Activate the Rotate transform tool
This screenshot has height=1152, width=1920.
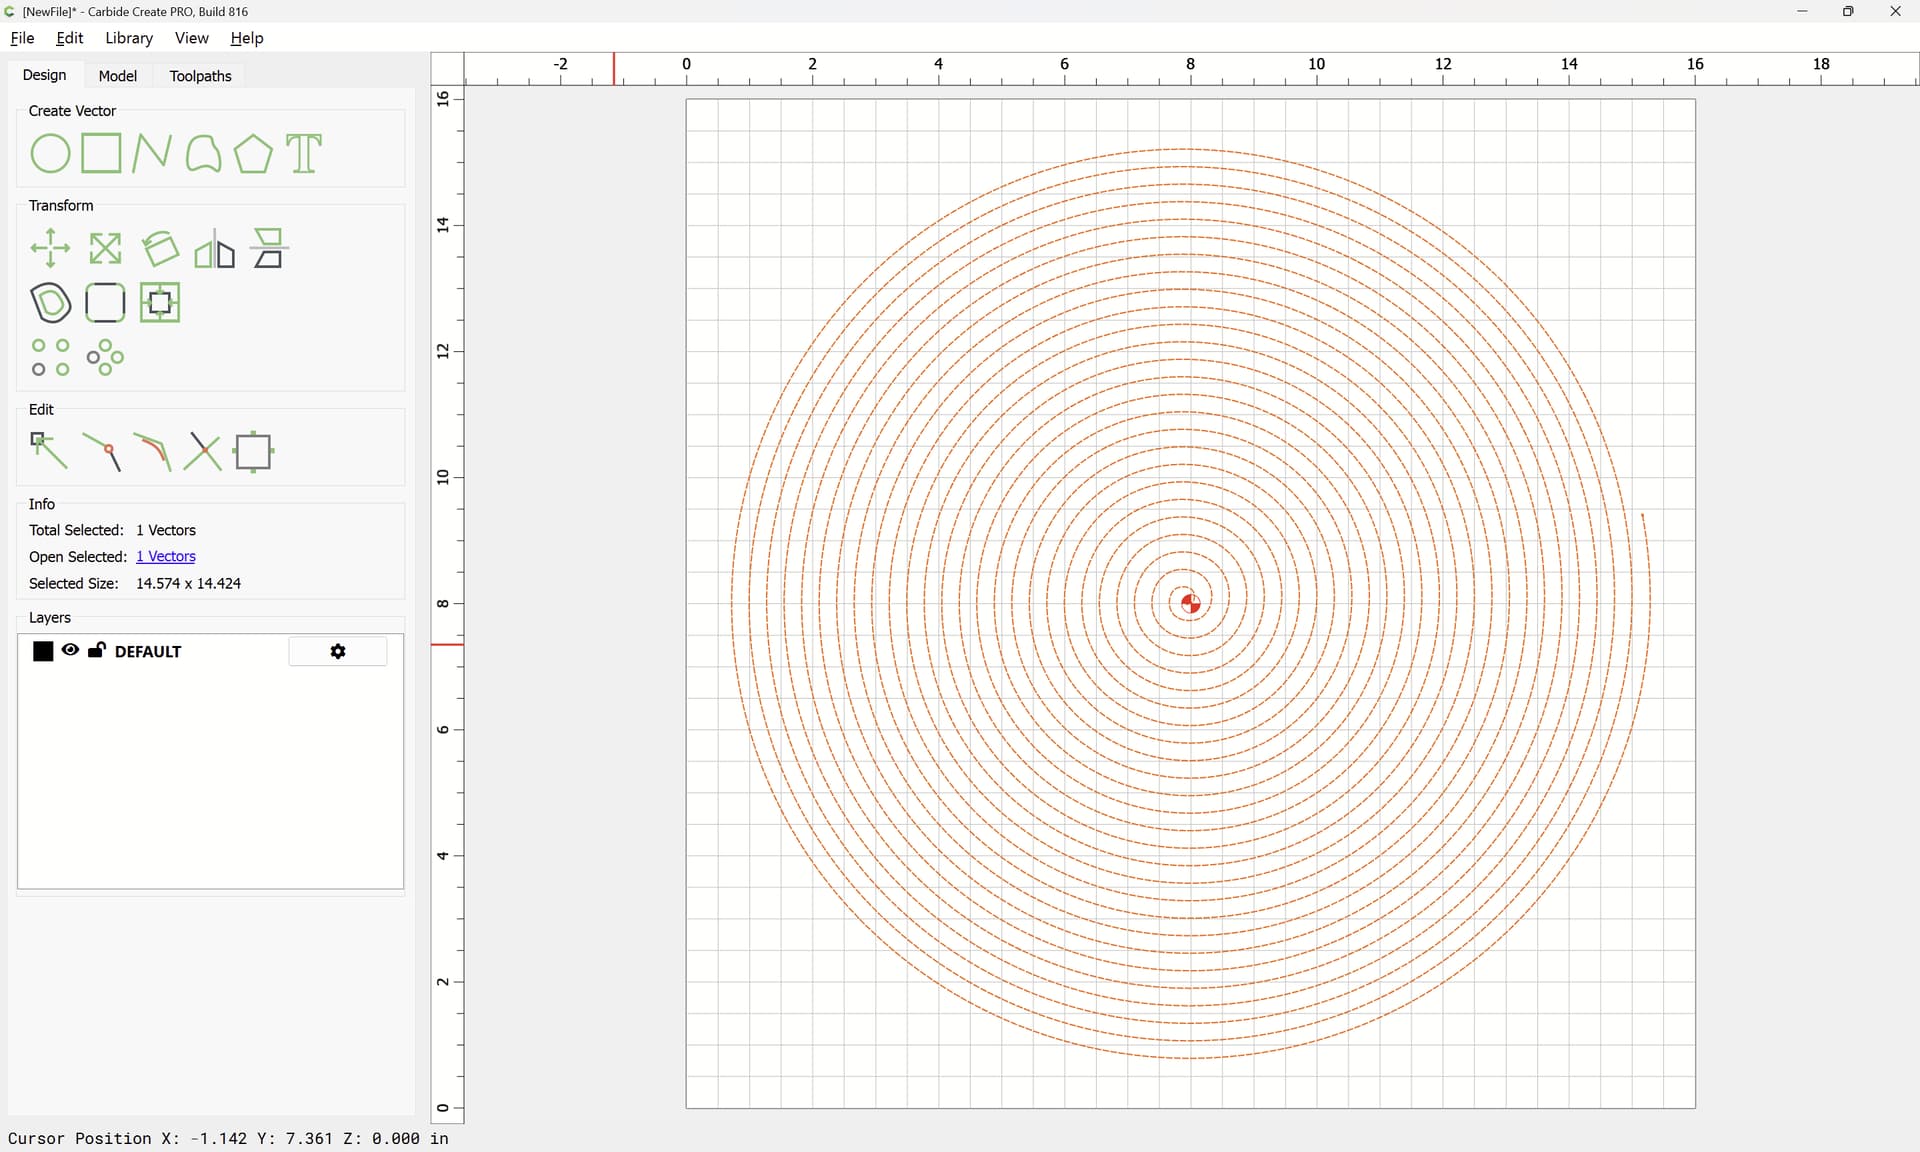[160, 249]
